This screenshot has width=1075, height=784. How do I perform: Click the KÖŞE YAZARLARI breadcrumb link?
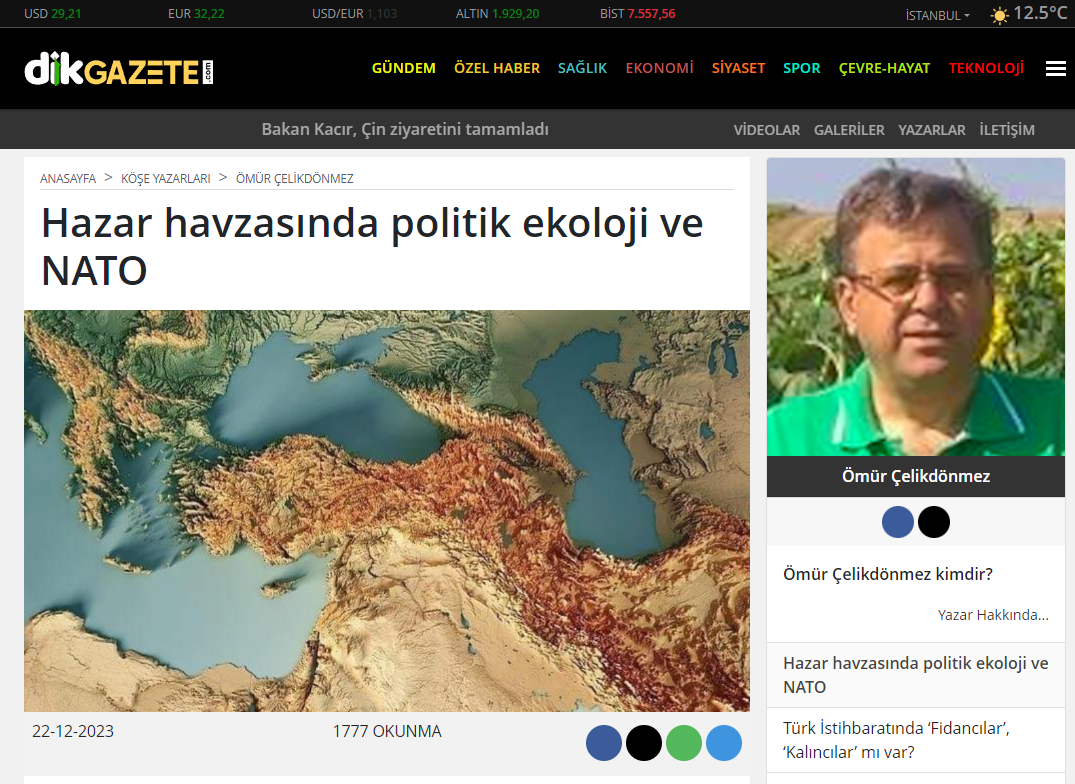165,179
